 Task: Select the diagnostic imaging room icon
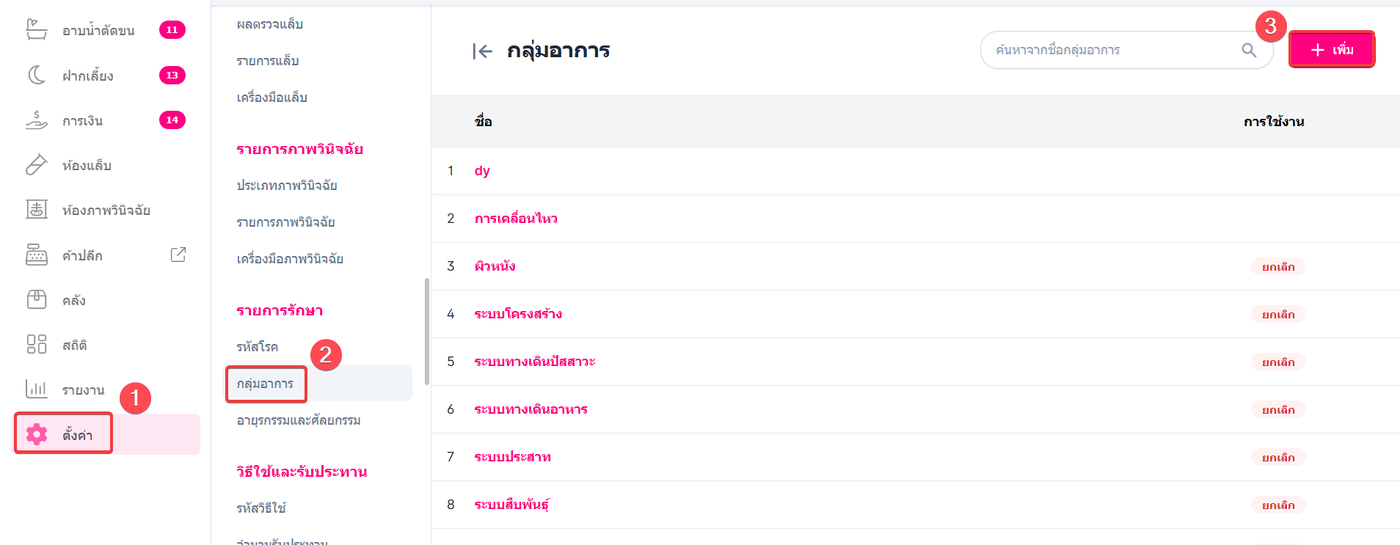36,210
